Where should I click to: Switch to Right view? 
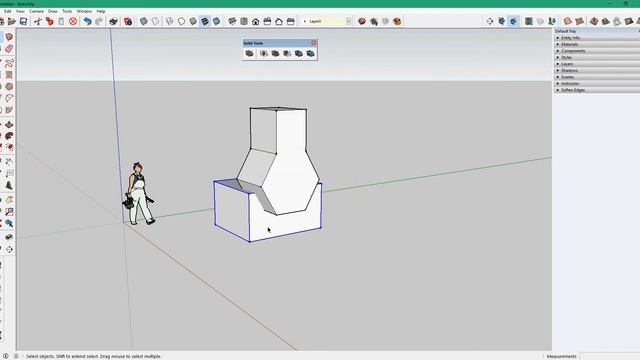267,21
